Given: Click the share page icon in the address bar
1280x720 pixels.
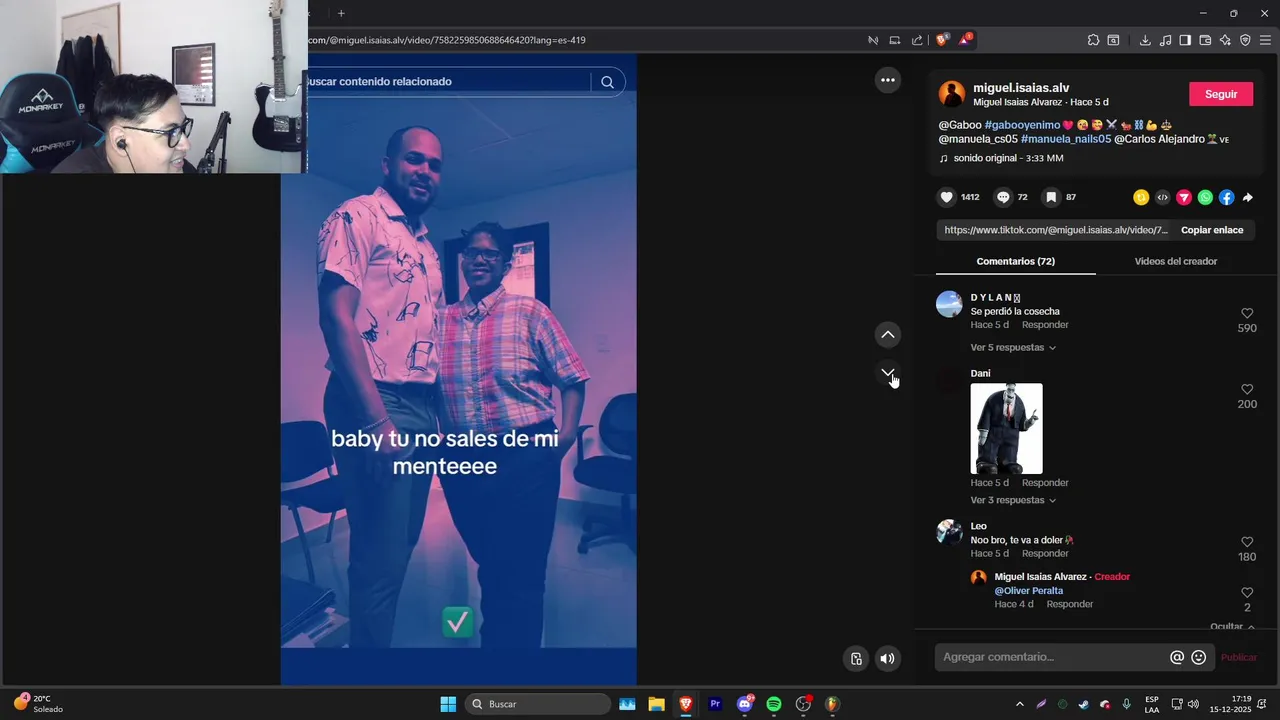Looking at the screenshot, I should [917, 40].
